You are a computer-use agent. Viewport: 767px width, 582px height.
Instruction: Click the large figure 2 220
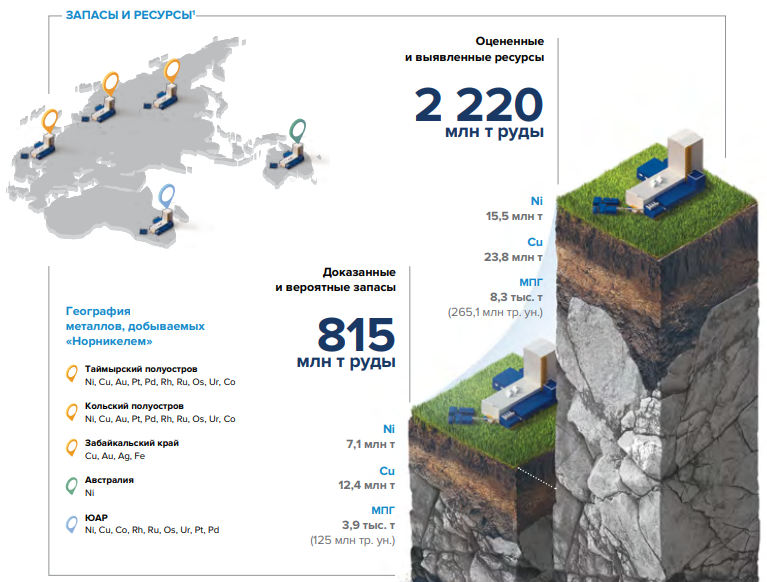click(x=478, y=104)
